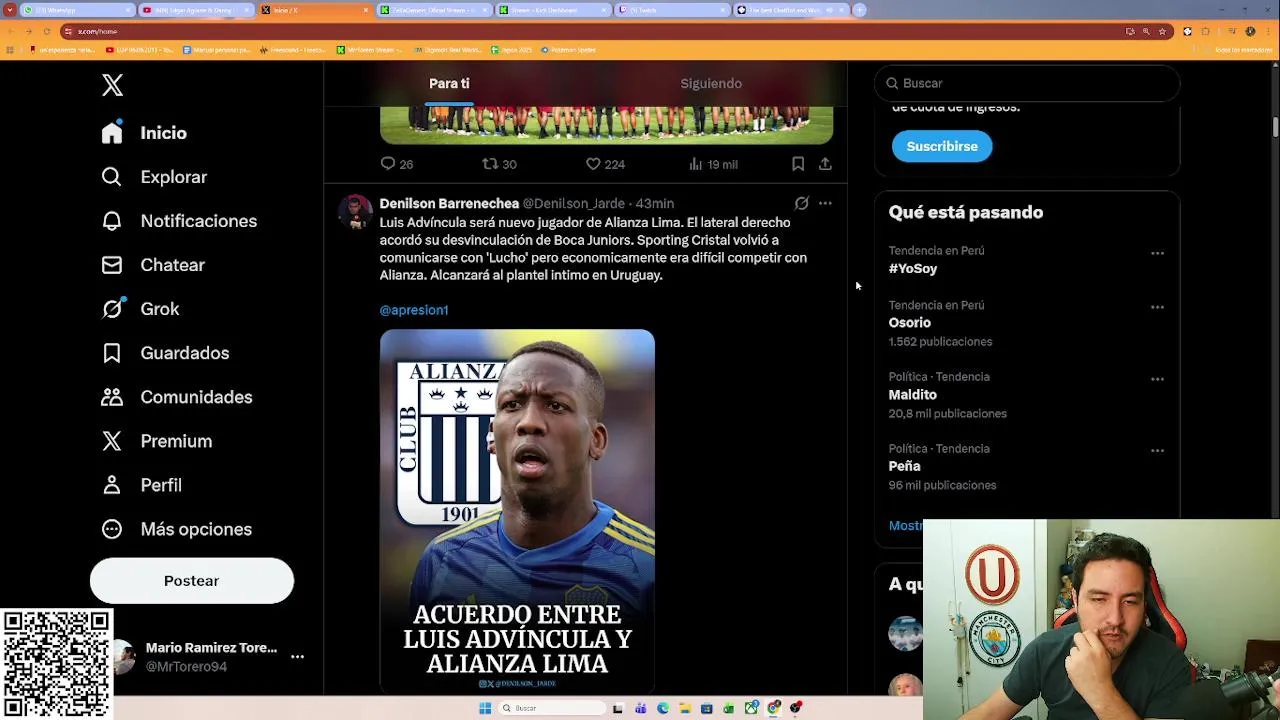Open more options for Osorio trend
The image size is (1280, 720).
pos(1157,307)
